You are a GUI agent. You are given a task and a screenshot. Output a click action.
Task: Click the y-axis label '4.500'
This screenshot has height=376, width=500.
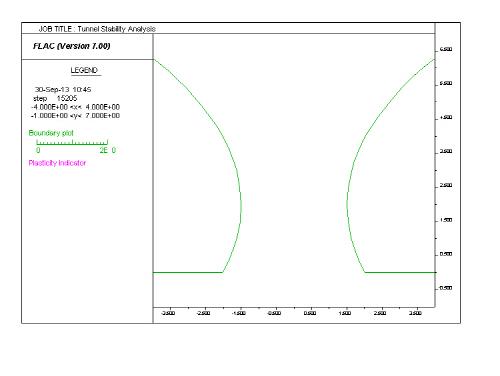click(446, 117)
